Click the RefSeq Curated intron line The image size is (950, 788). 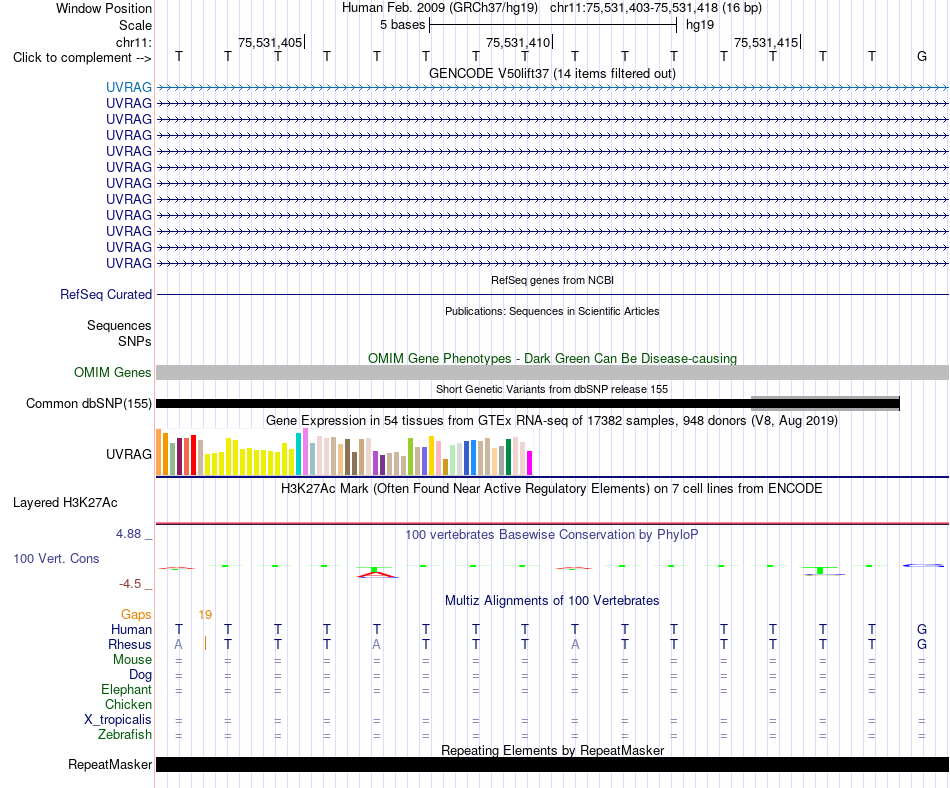click(552, 294)
